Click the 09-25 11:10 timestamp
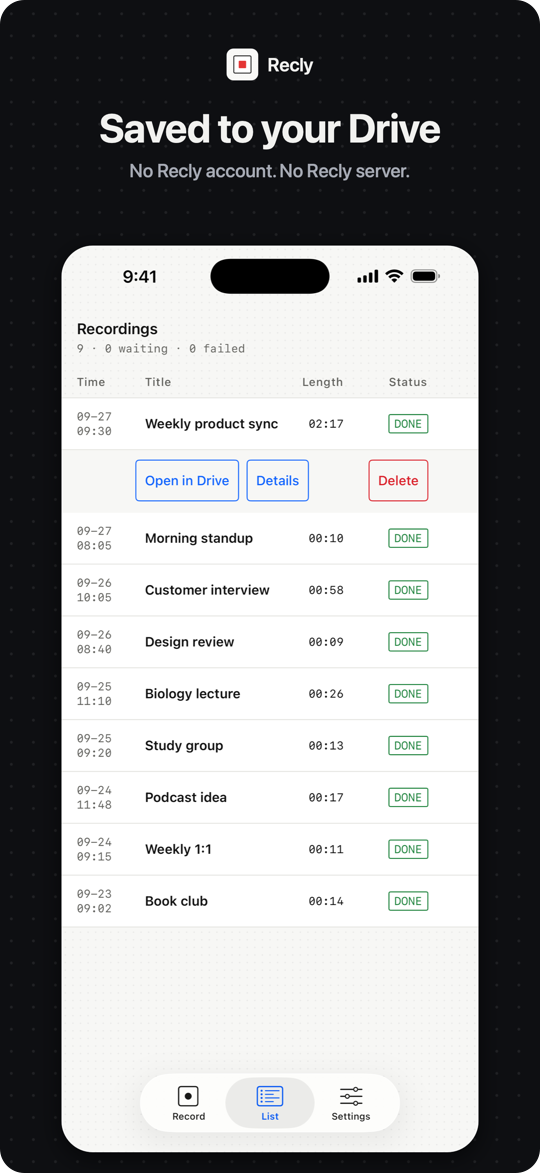 coord(94,693)
